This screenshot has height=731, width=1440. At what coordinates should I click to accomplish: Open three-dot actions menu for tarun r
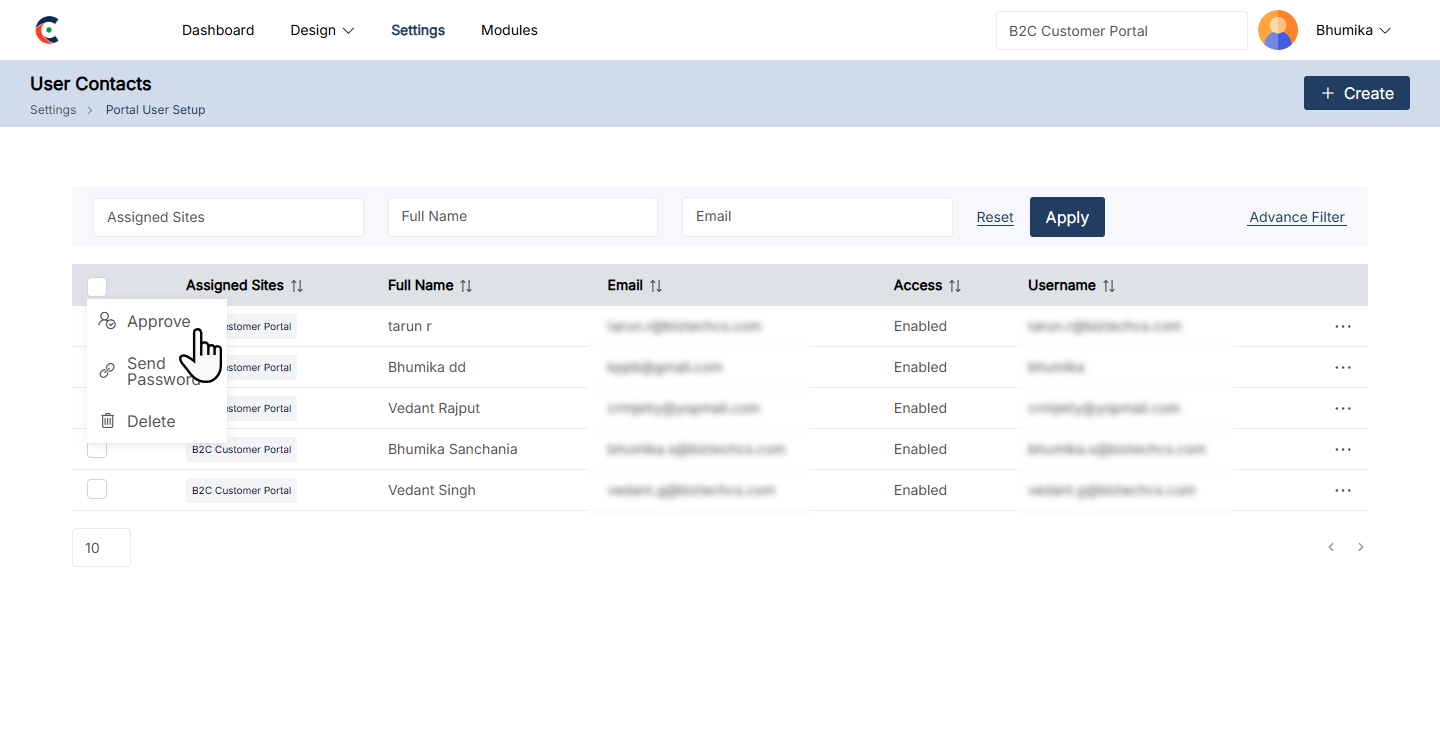1342,327
